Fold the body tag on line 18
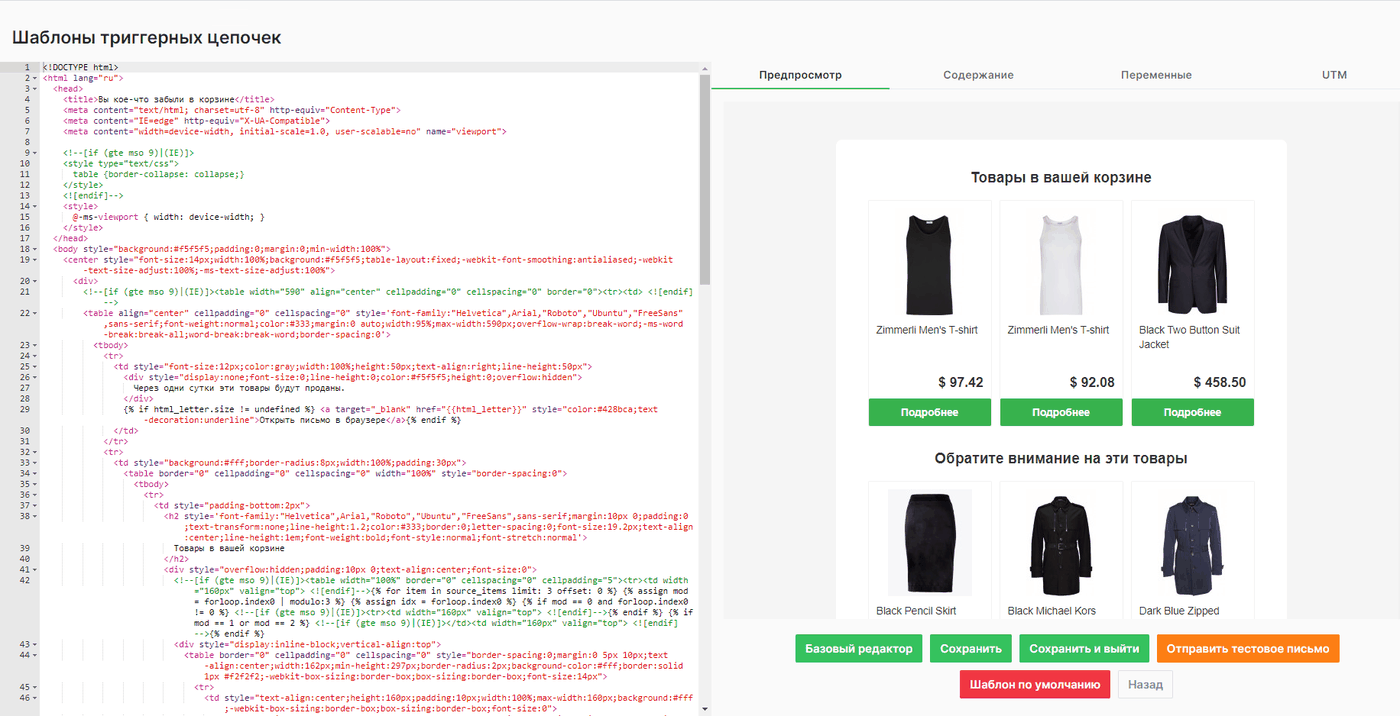Viewport: 1400px width, 716px height. pos(36,249)
